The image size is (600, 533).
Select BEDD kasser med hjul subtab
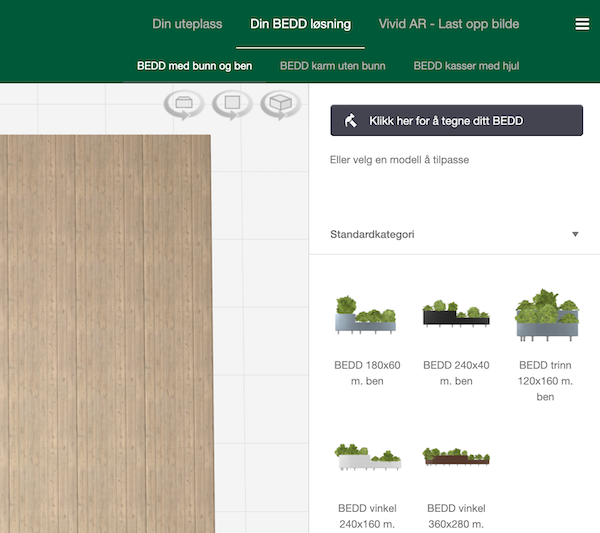pyautogui.click(x=466, y=67)
